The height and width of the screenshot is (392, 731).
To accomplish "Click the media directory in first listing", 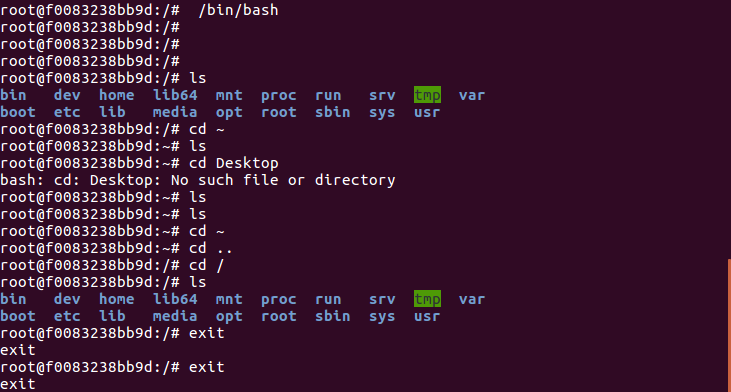I will pyautogui.click(x=175, y=112).
